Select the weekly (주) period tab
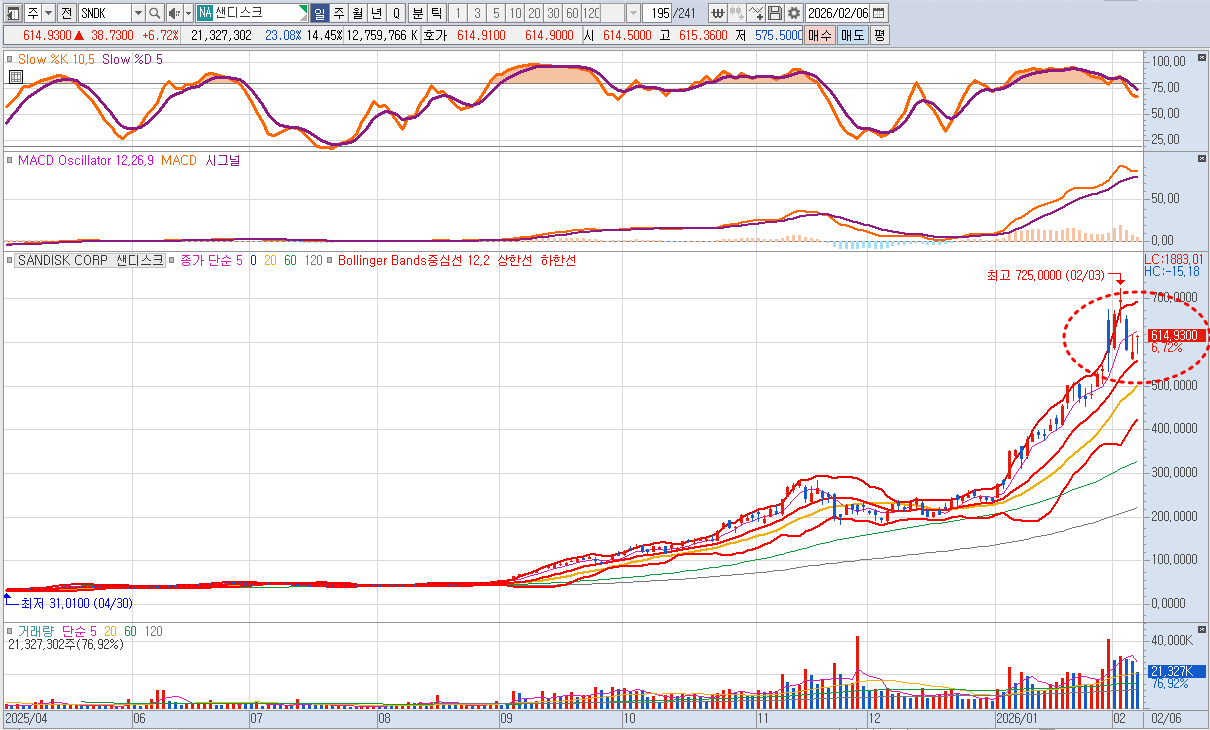The height and width of the screenshot is (730, 1210). 338,13
